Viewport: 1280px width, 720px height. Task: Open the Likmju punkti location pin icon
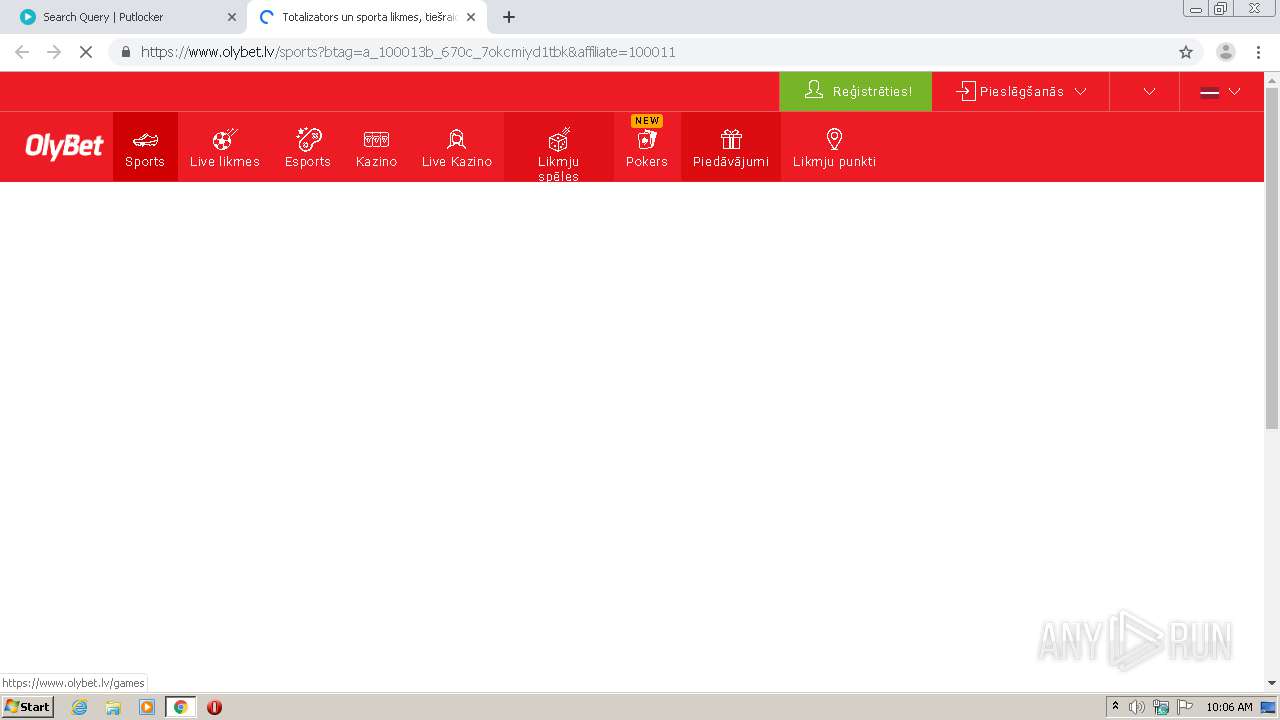click(834, 139)
